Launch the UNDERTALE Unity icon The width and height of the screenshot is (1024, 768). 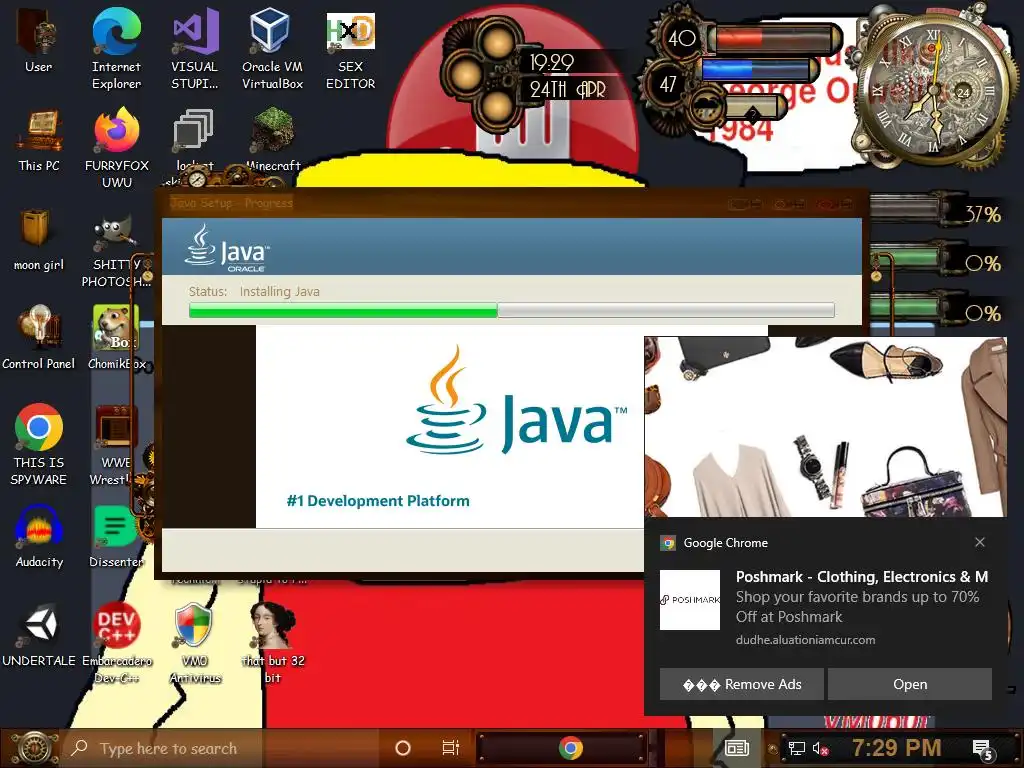point(39,635)
